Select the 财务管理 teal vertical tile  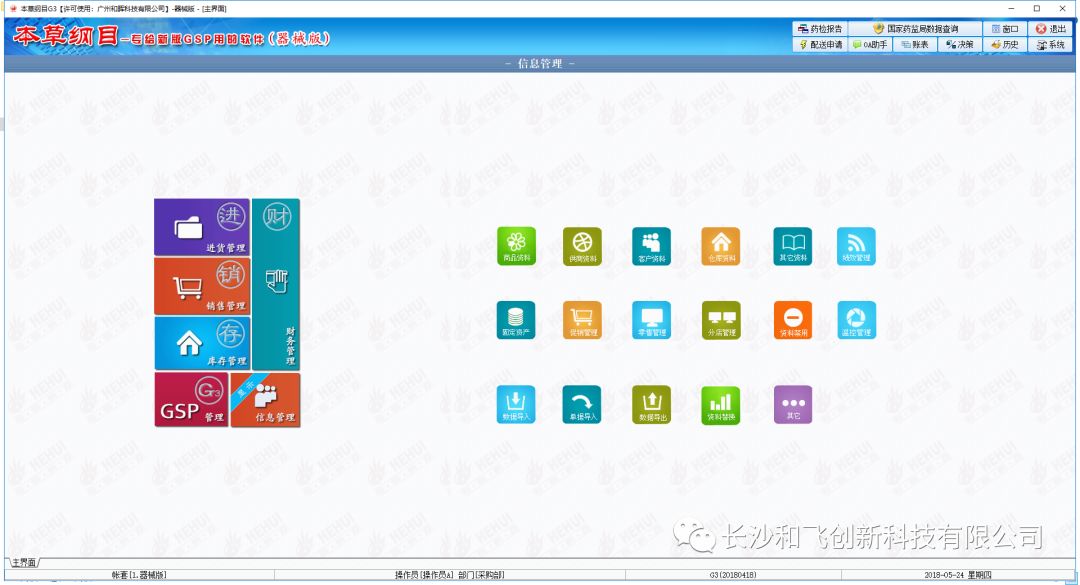pos(276,285)
